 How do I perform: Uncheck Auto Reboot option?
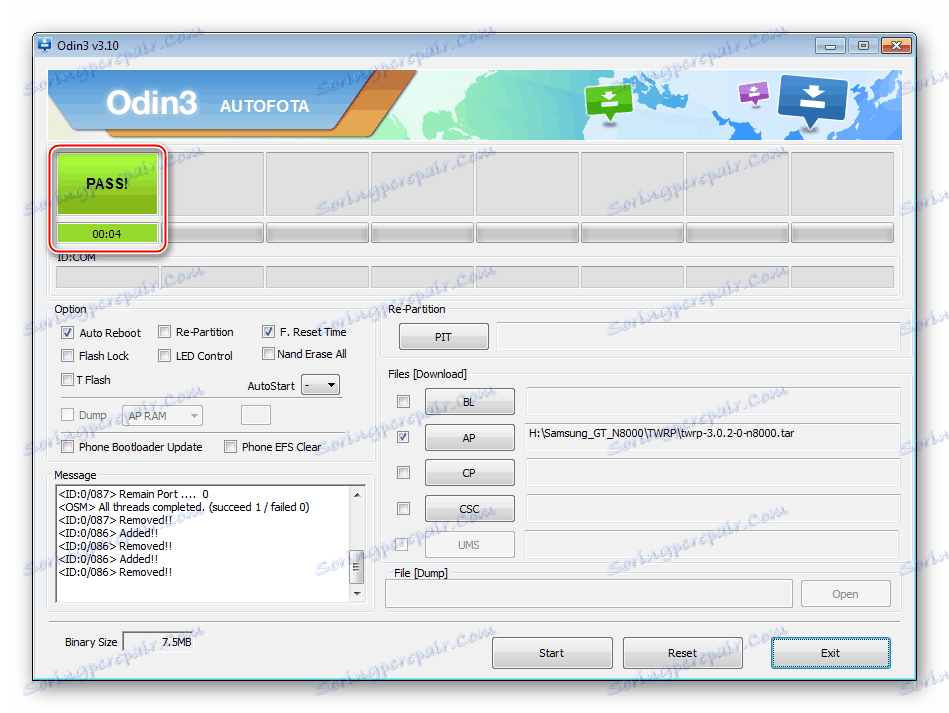click(68, 333)
